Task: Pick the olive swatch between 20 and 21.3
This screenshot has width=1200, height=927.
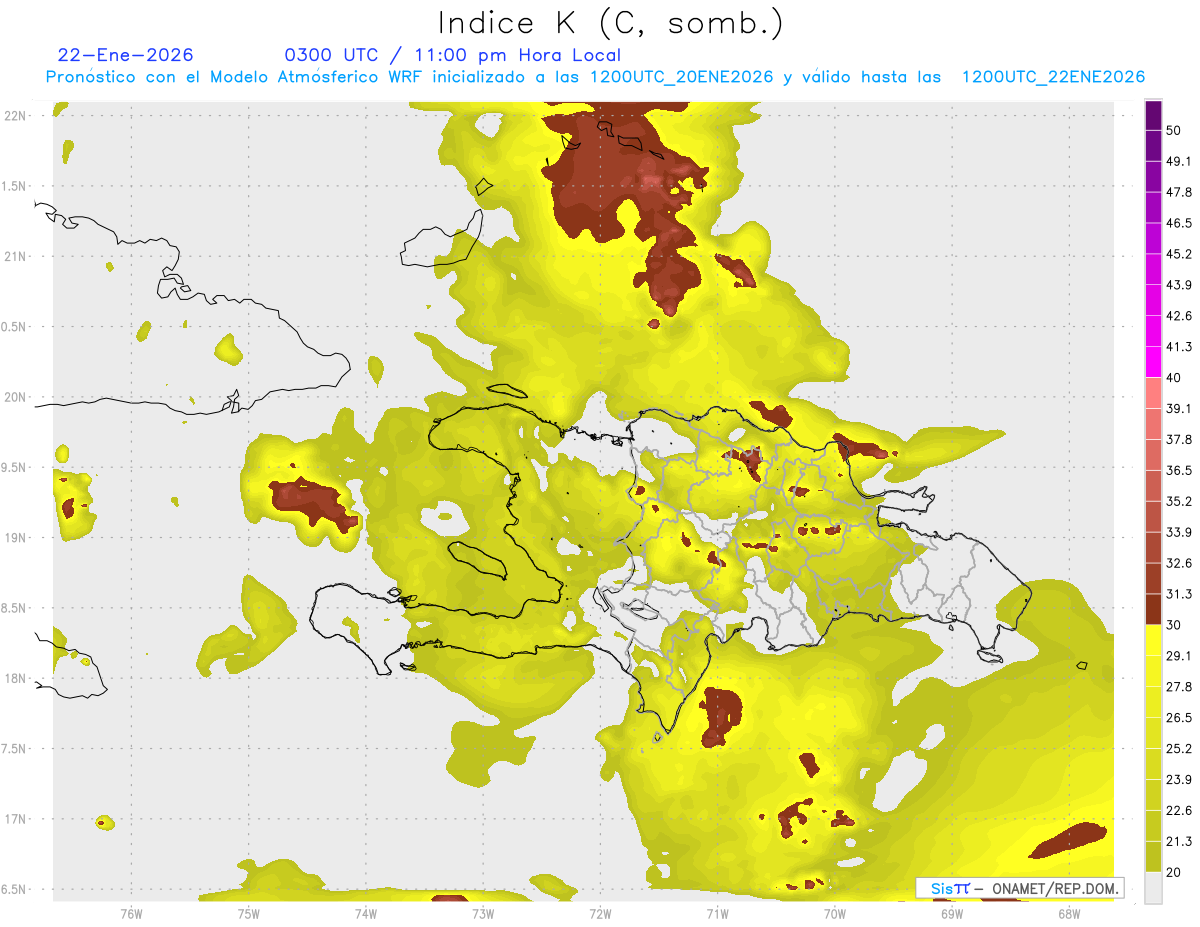Action: 1153,857
